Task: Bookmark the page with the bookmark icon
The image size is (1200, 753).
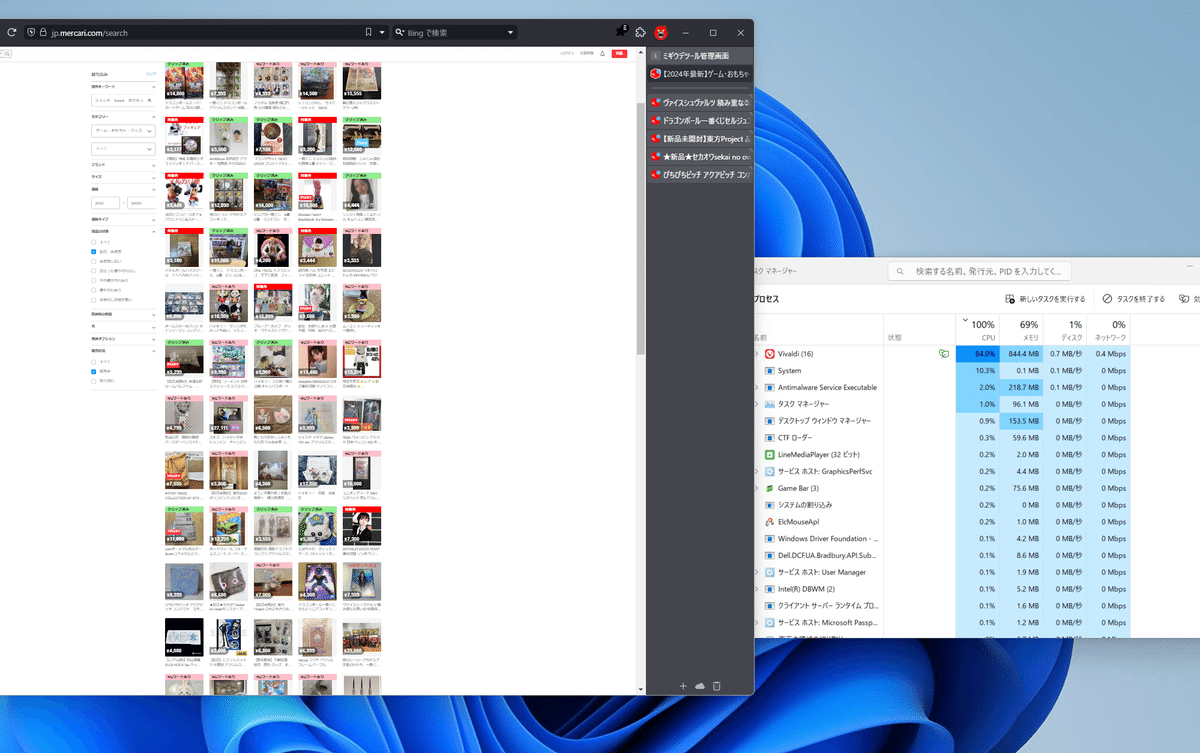Action: pyautogui.click(x=369, y=32)
